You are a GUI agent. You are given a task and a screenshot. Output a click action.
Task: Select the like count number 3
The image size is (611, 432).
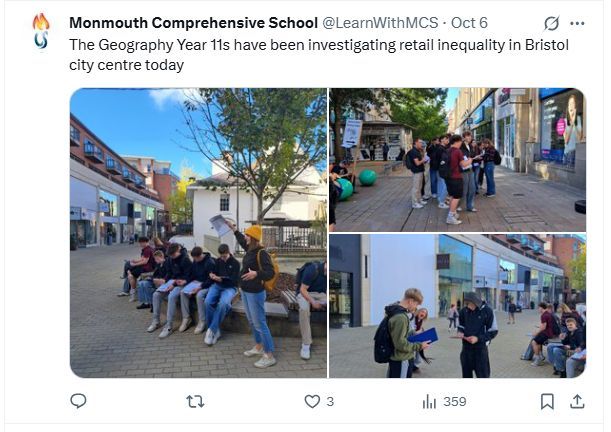coord(330,402)
